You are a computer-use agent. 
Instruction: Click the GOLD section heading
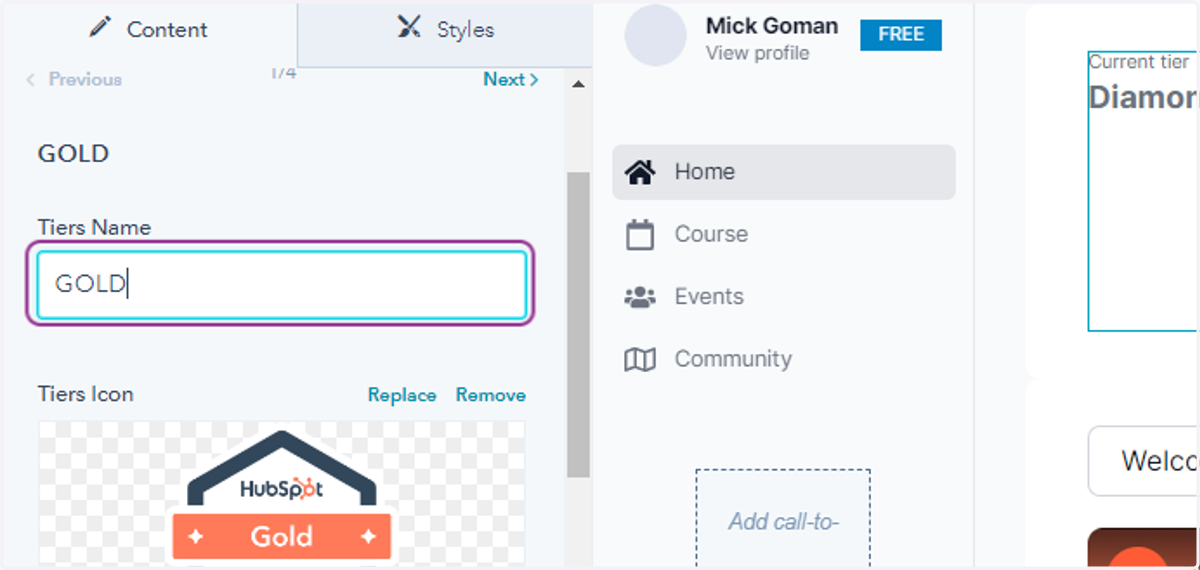coord(73,153)
